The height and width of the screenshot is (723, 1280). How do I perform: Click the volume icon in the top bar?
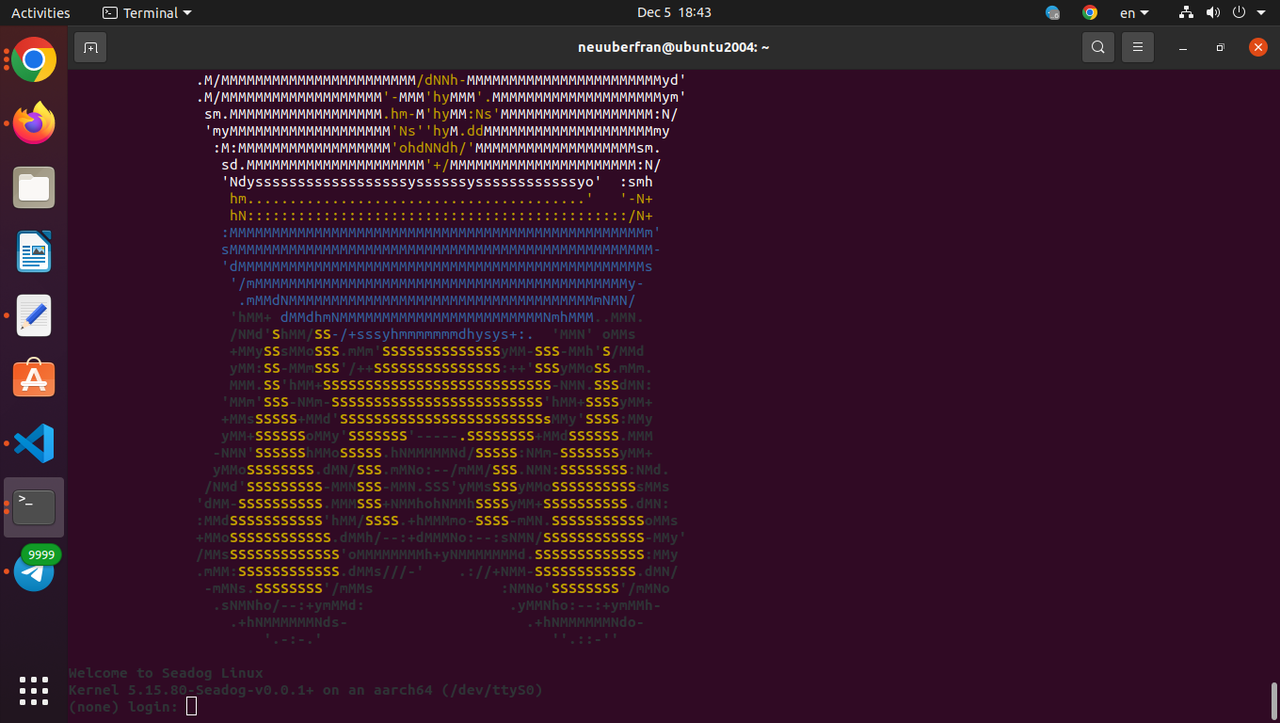pyautogui.click(x=1213, y=13)
